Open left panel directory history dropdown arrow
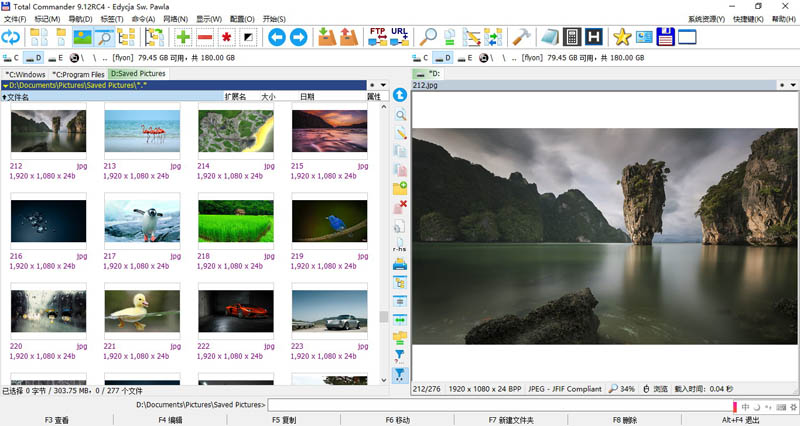This screenshot has height=426, width=800. pyautogui.click(x=383, y=85)
